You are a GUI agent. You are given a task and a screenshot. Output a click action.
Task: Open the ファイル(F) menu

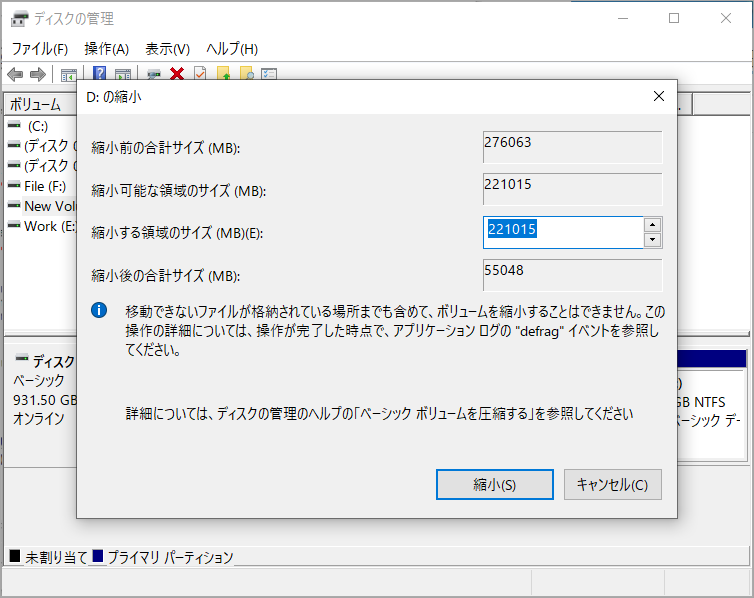click(x=39, y=48)
